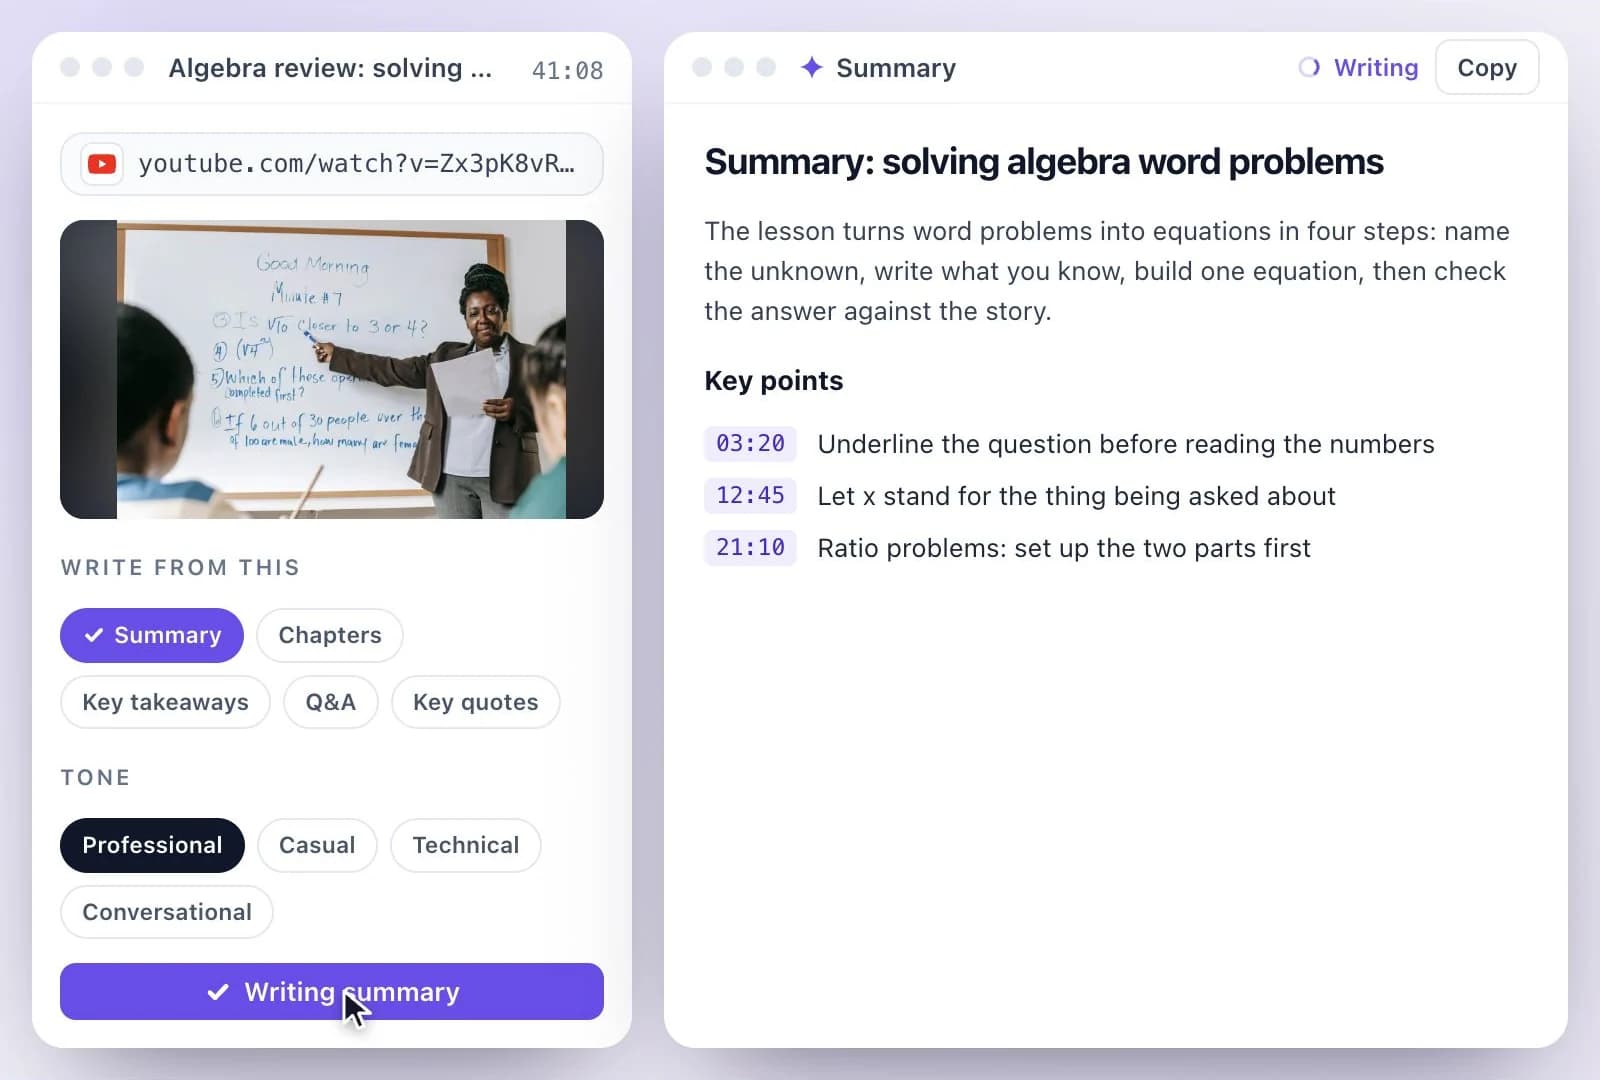This screenshot has height=1080, width=1600.
Task: Click the "TONE" section label
Action: point(95,777)
